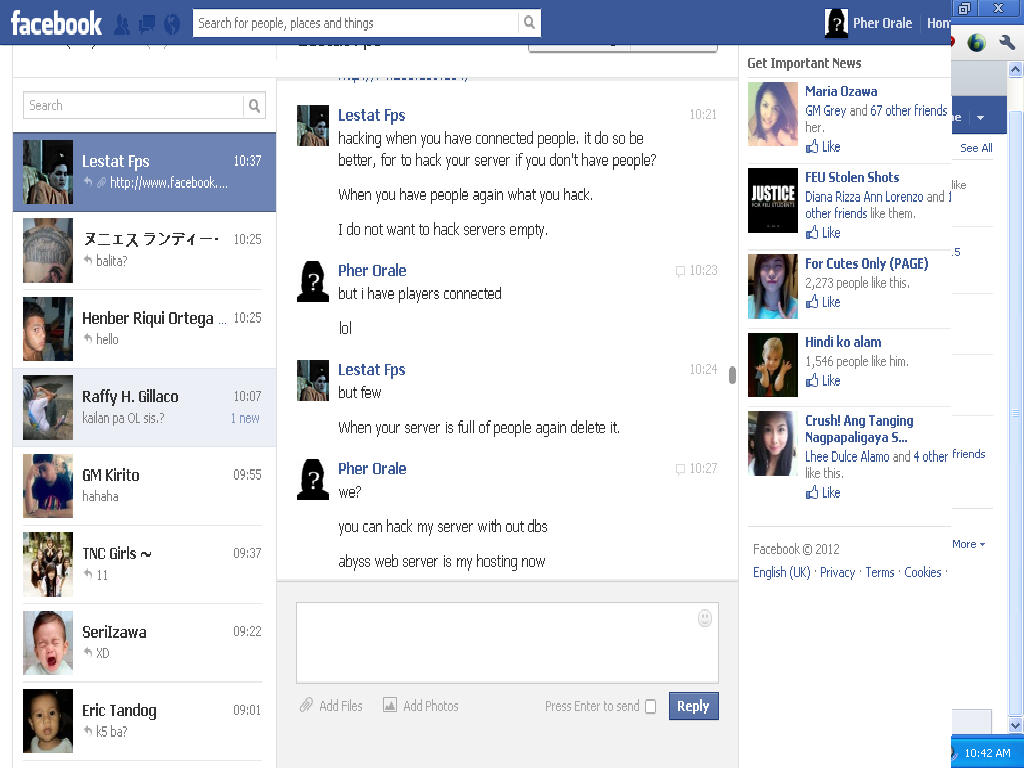This screenshot has height=768, width=1024.
Task: Click the conversation scrollbar thumb
Action: pyautogui.click(x=732, y=375)
